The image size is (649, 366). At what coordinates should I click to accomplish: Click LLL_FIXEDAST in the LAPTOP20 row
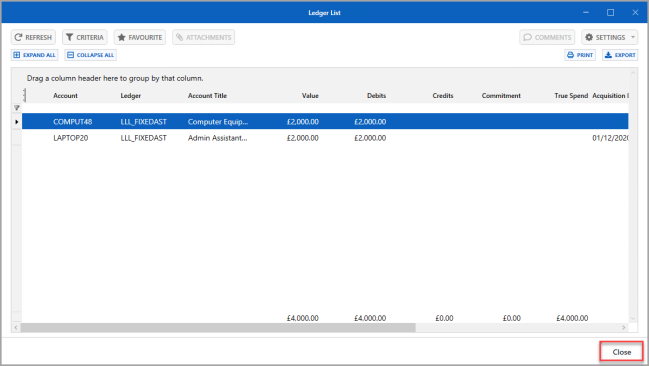[143, 138]
